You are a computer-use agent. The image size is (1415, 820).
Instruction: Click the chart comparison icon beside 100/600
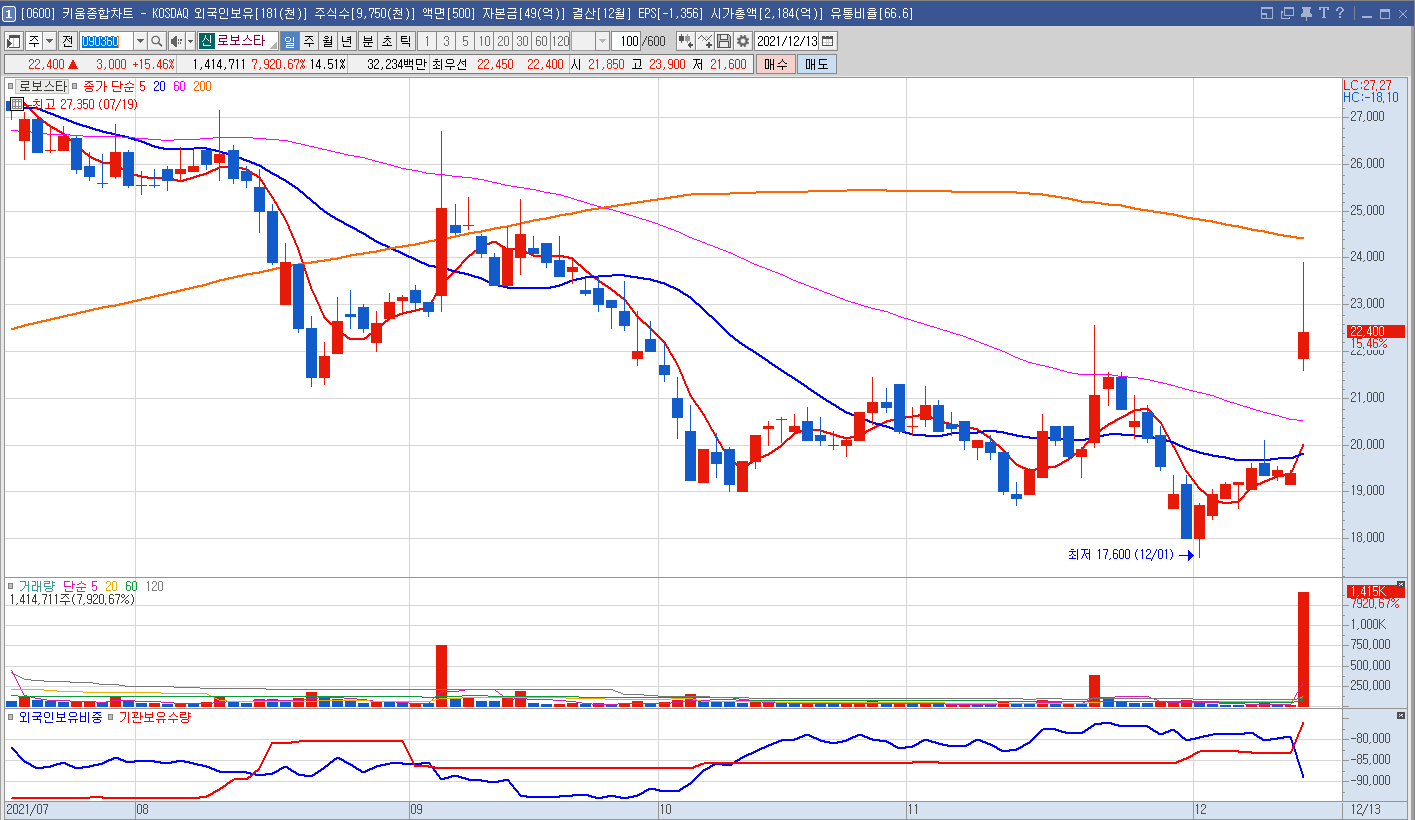(x=685, y=41)
